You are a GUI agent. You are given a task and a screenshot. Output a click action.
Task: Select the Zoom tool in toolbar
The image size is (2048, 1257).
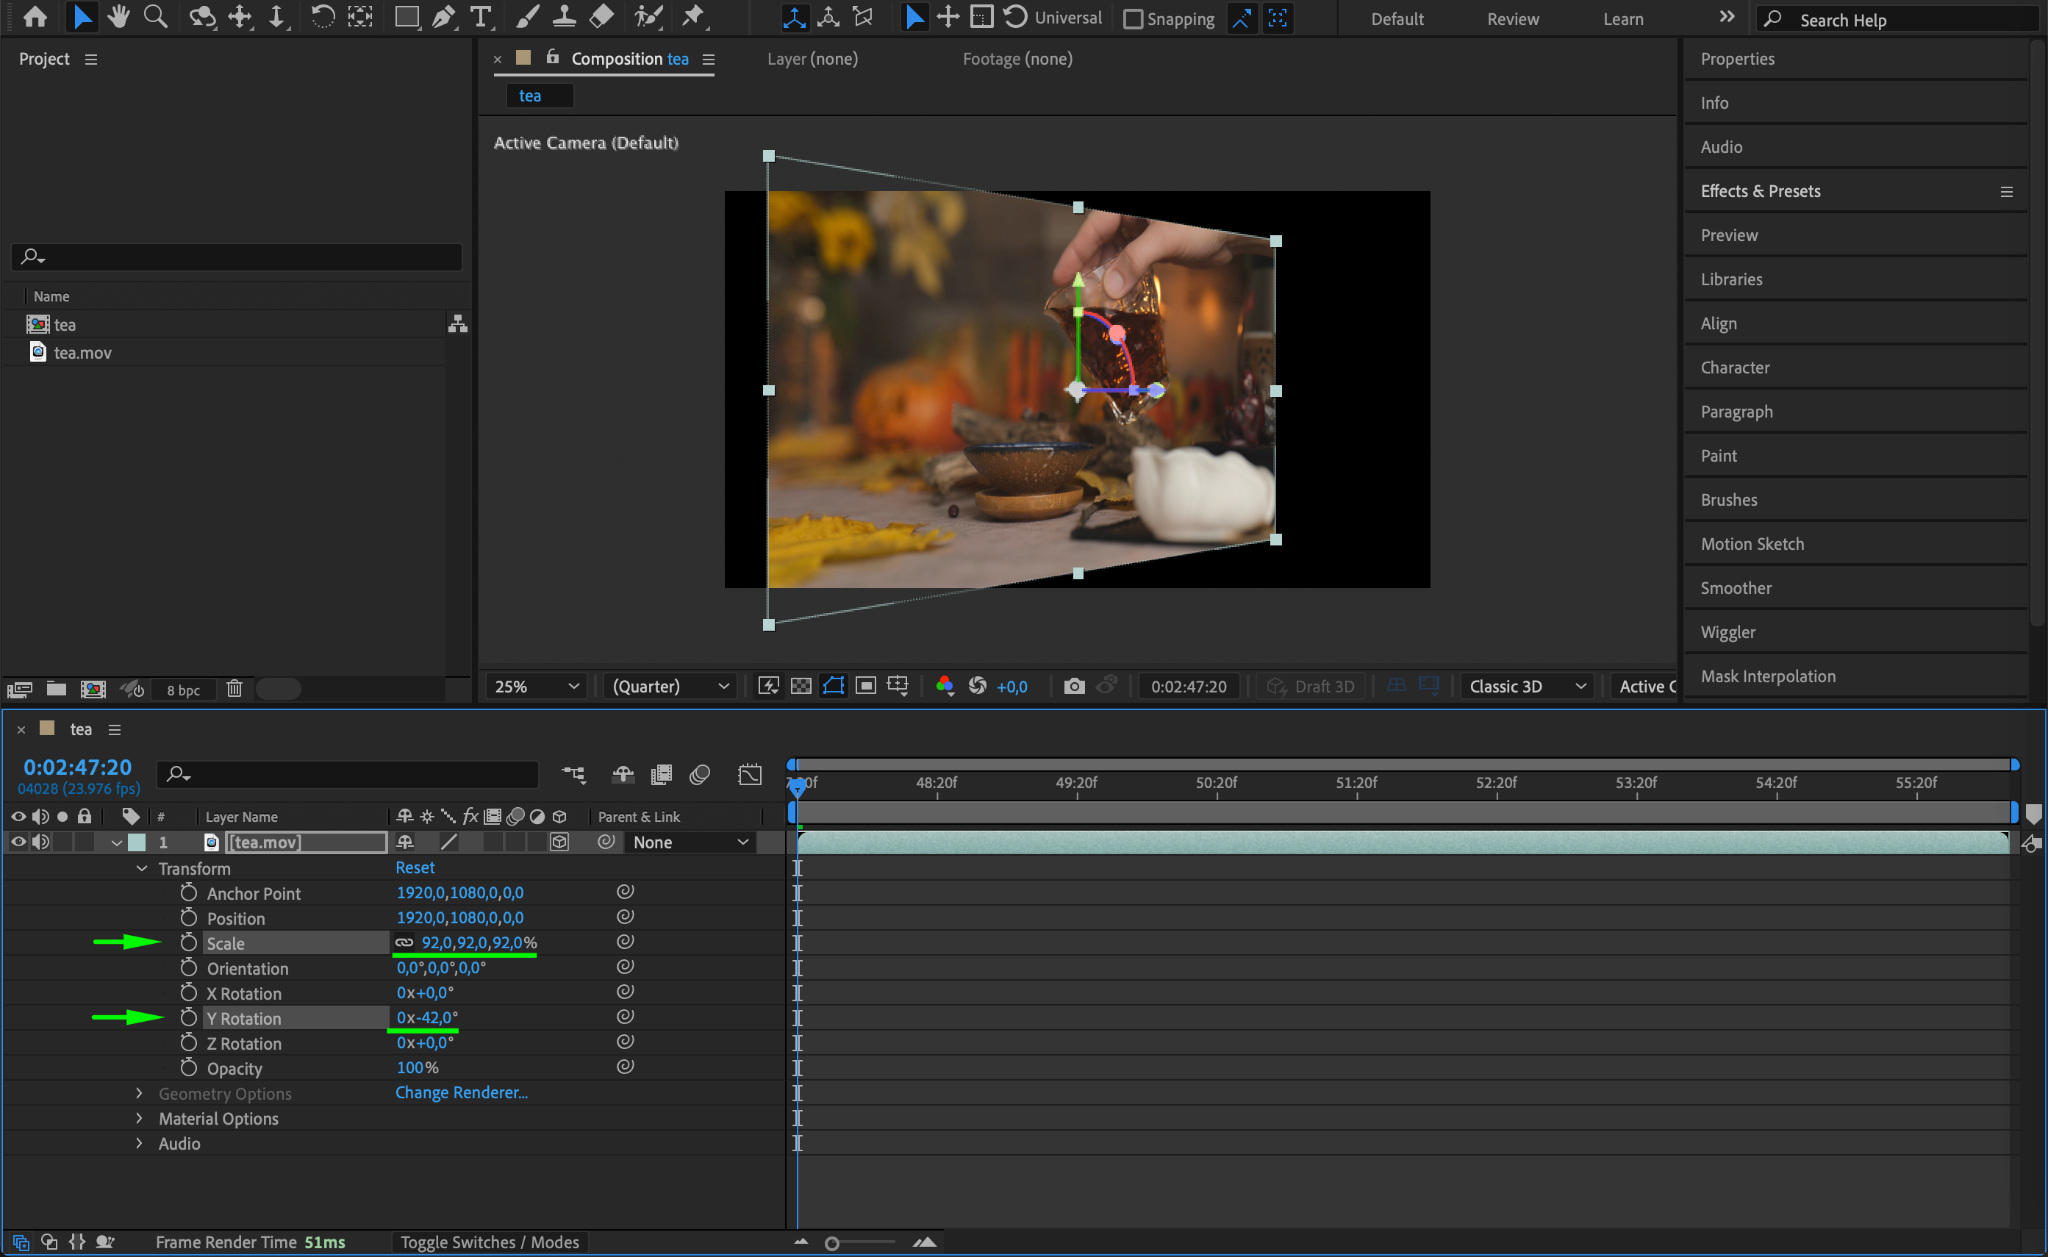click(155, 17)
